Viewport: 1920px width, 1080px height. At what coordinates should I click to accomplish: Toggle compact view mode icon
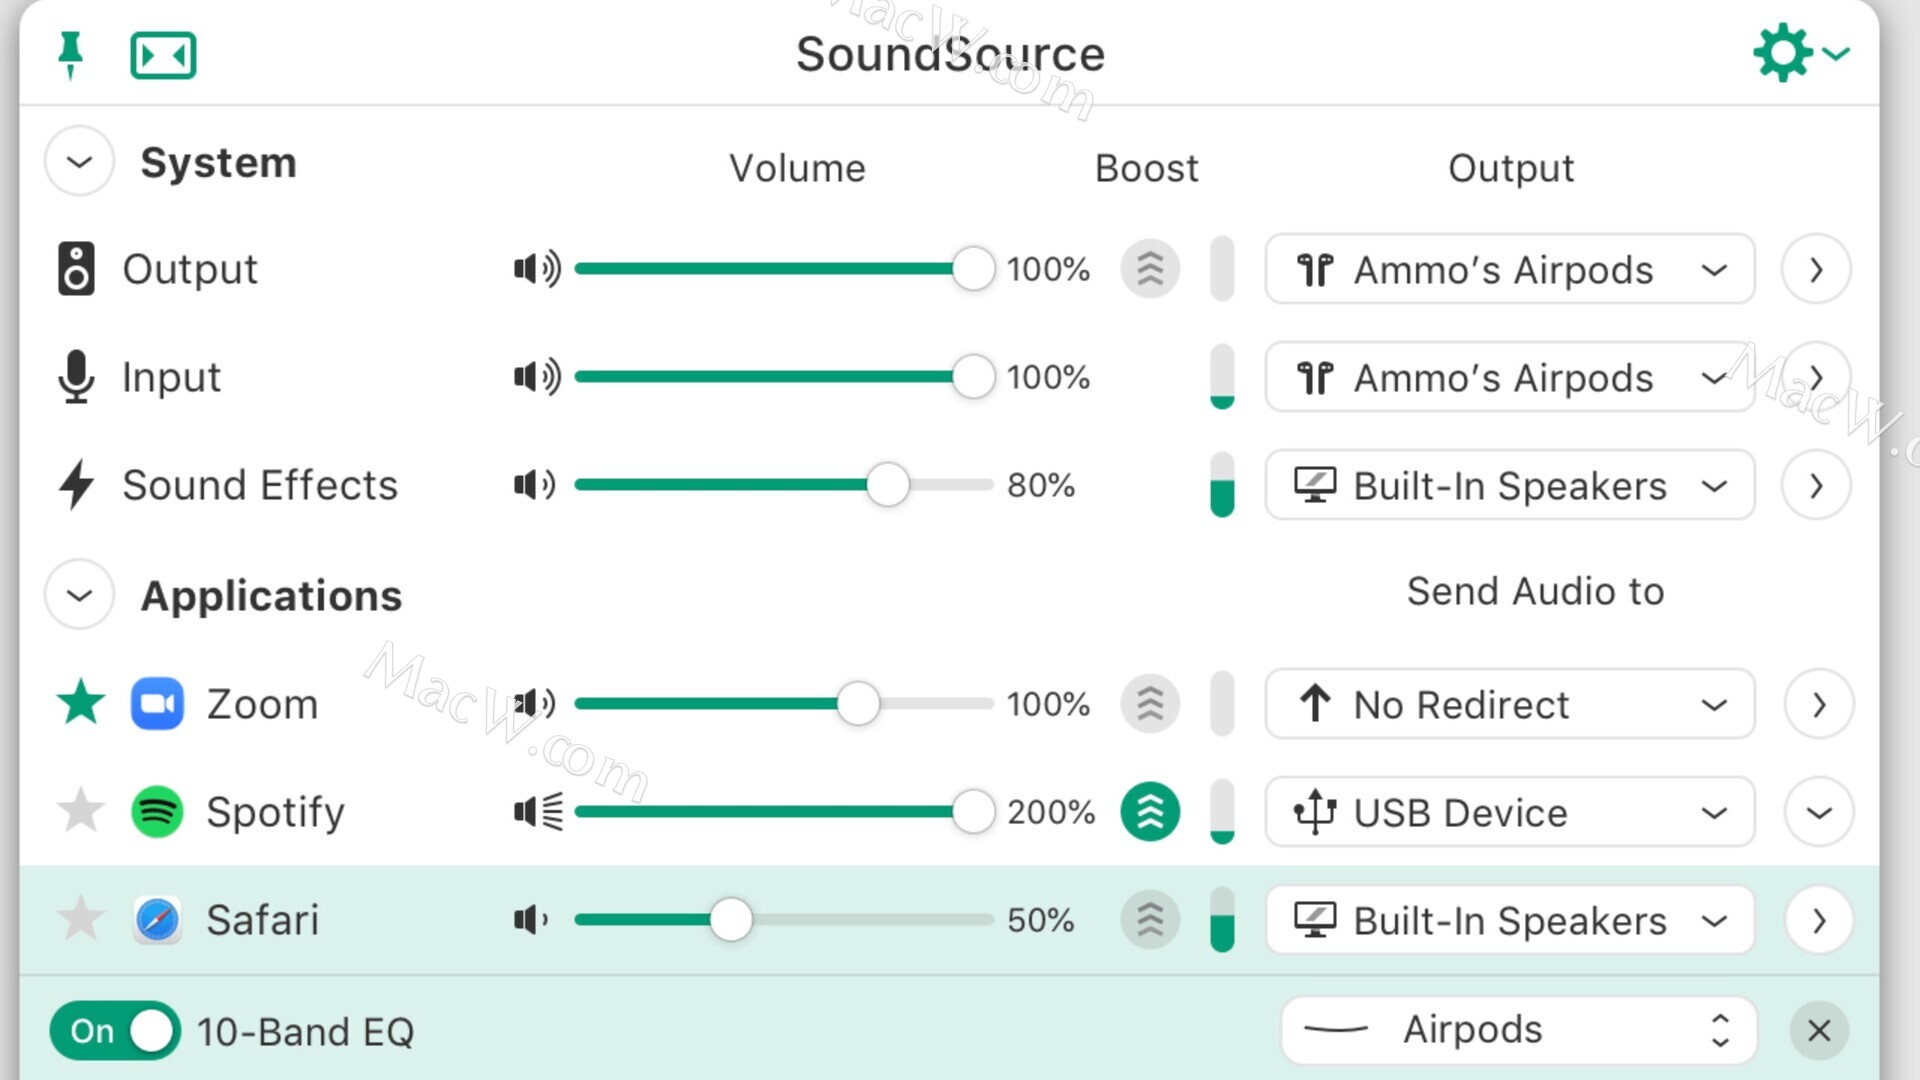pyautogui.click(x=163, y=55)
